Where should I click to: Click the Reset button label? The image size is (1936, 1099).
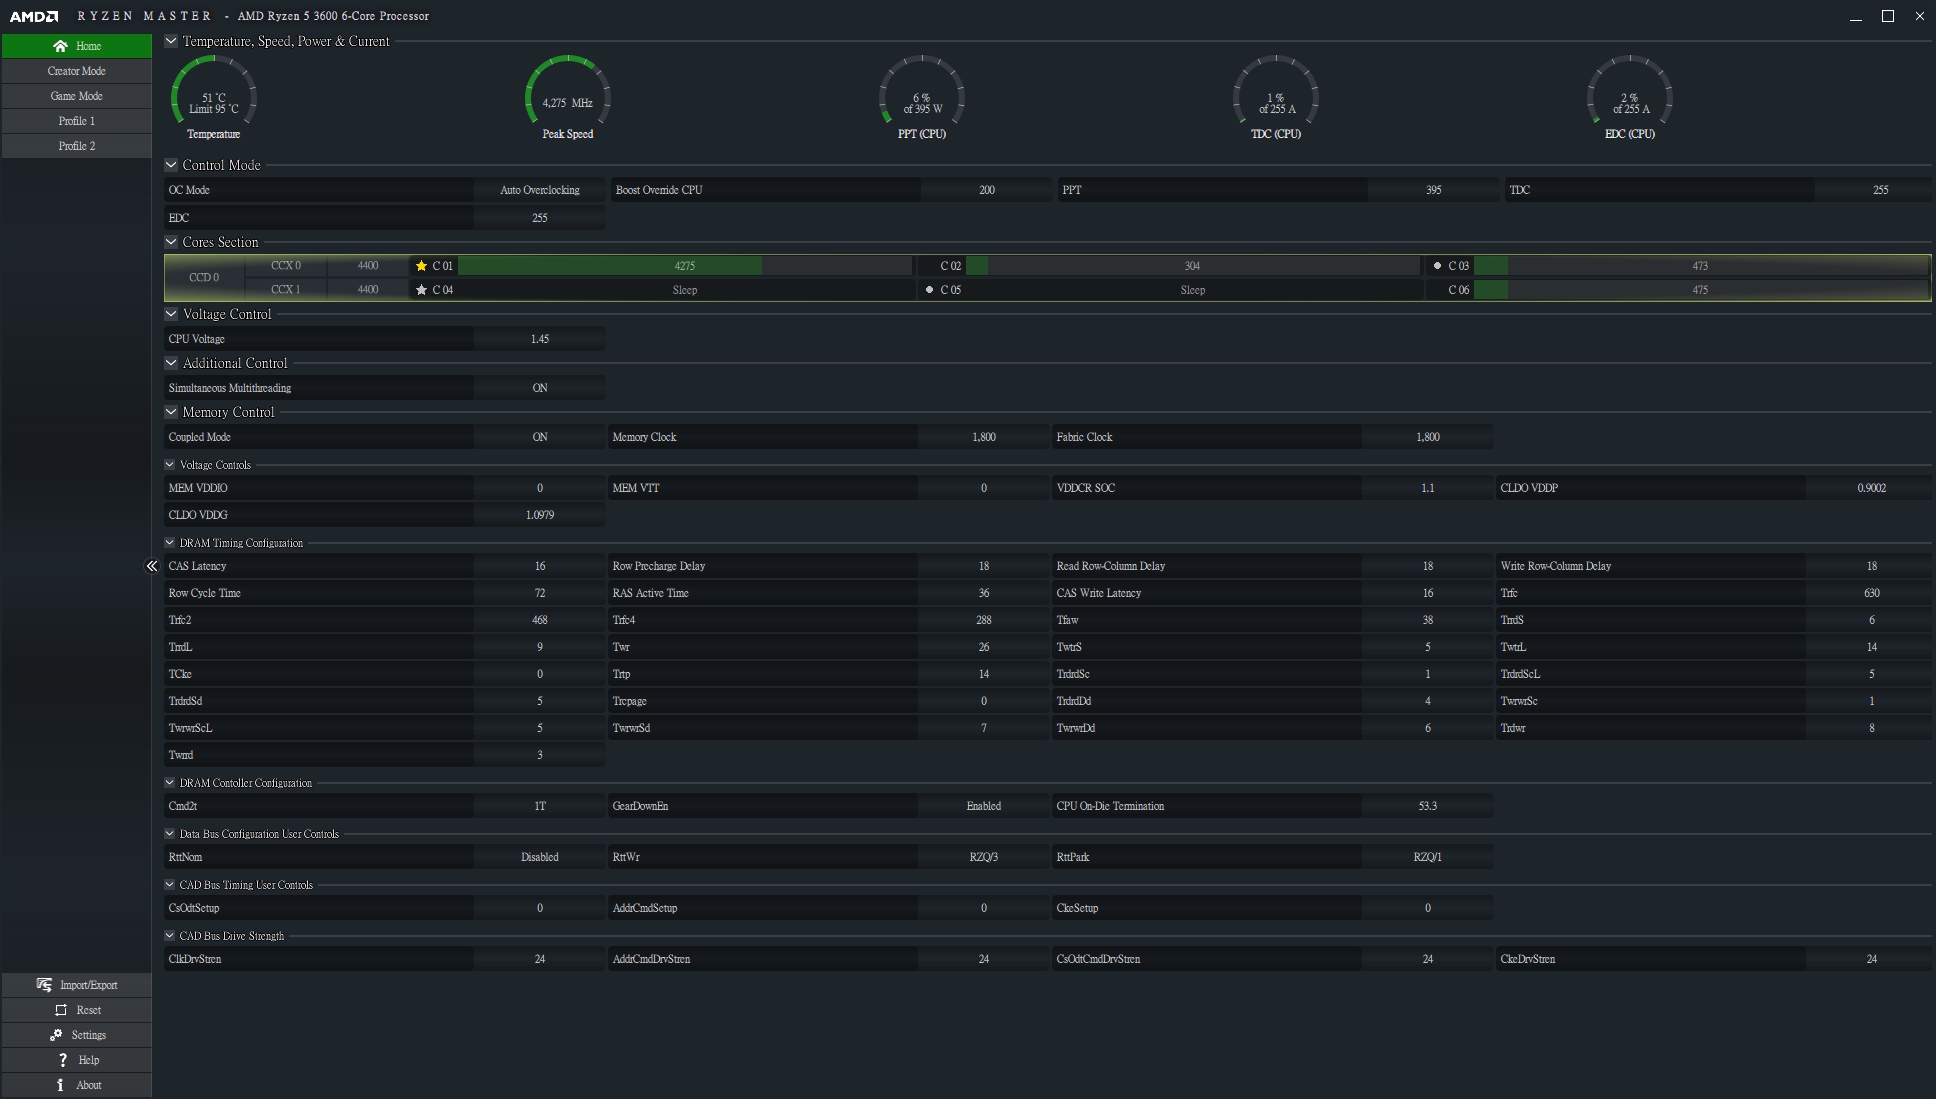[x=89, y=1010]
